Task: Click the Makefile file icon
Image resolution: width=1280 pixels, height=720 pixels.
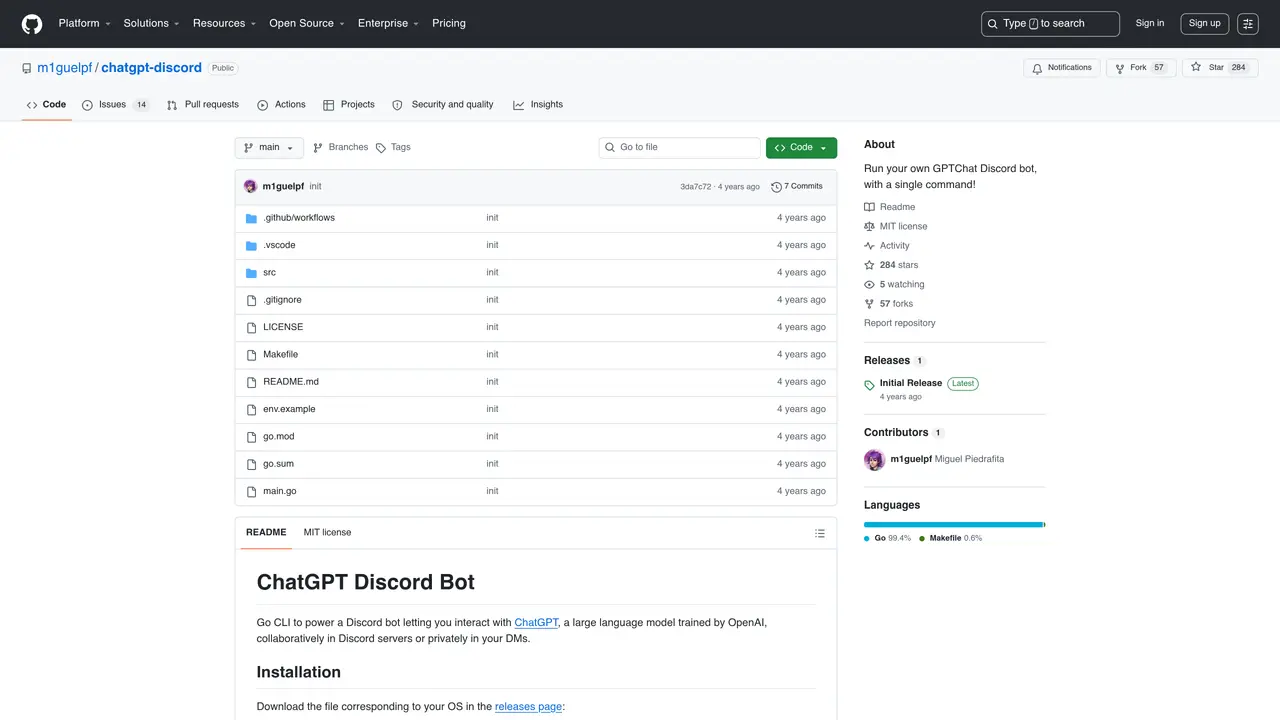Action: [252, 355]
